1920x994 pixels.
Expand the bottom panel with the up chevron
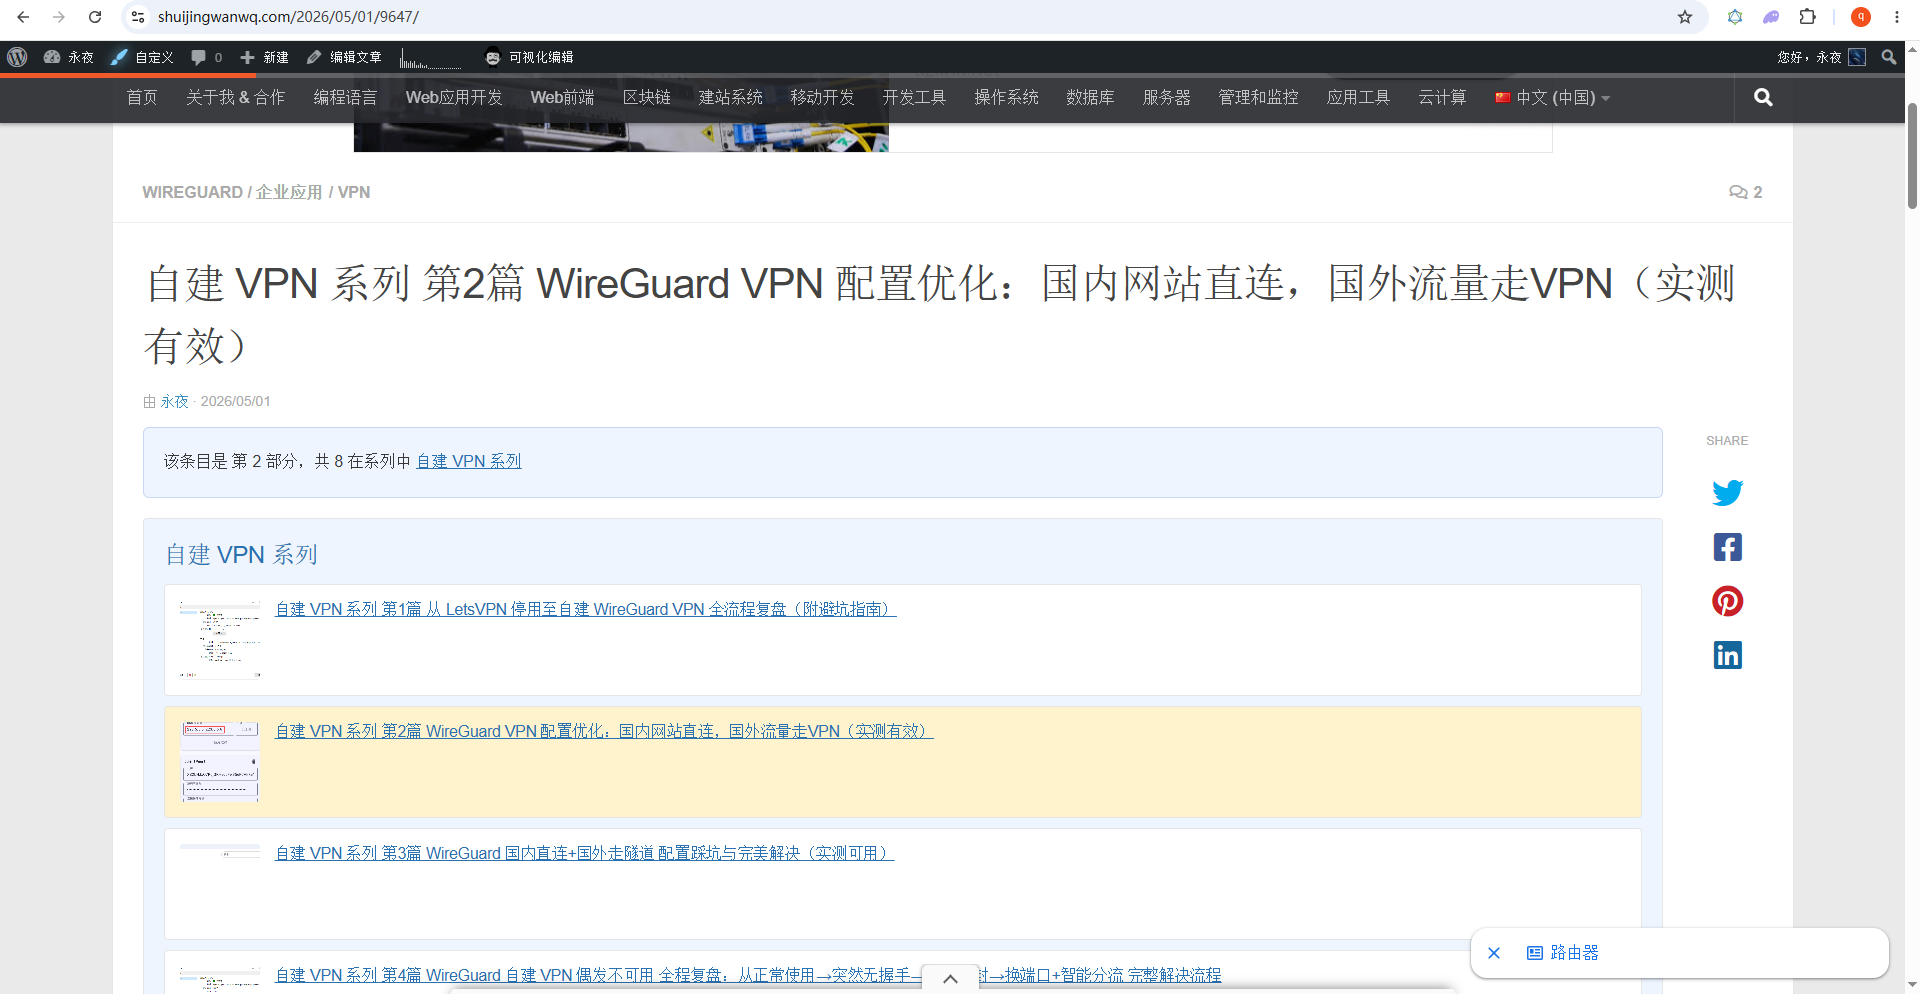tap(951, 979)
